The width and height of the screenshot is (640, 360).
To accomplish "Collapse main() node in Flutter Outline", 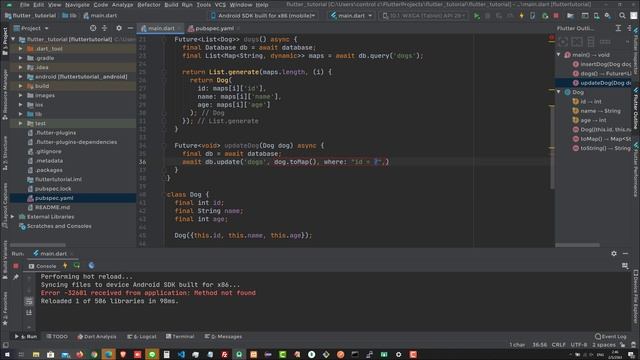I will pyautogui.click(x=559, y=55).
